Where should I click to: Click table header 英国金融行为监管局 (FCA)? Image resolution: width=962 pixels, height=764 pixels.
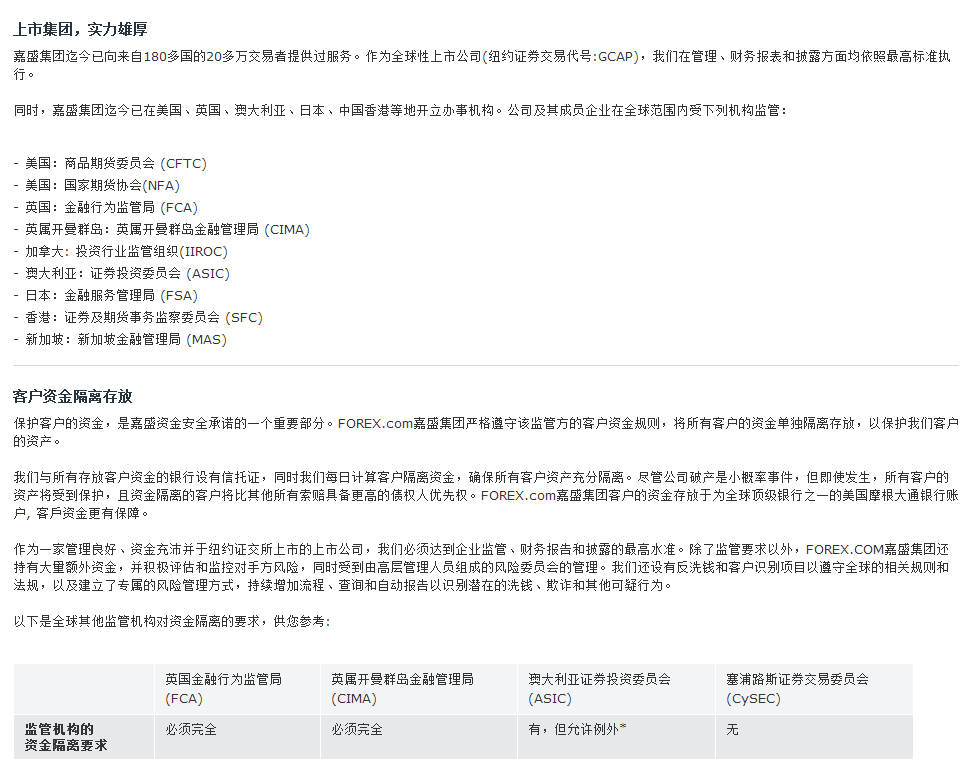point(237,689)
